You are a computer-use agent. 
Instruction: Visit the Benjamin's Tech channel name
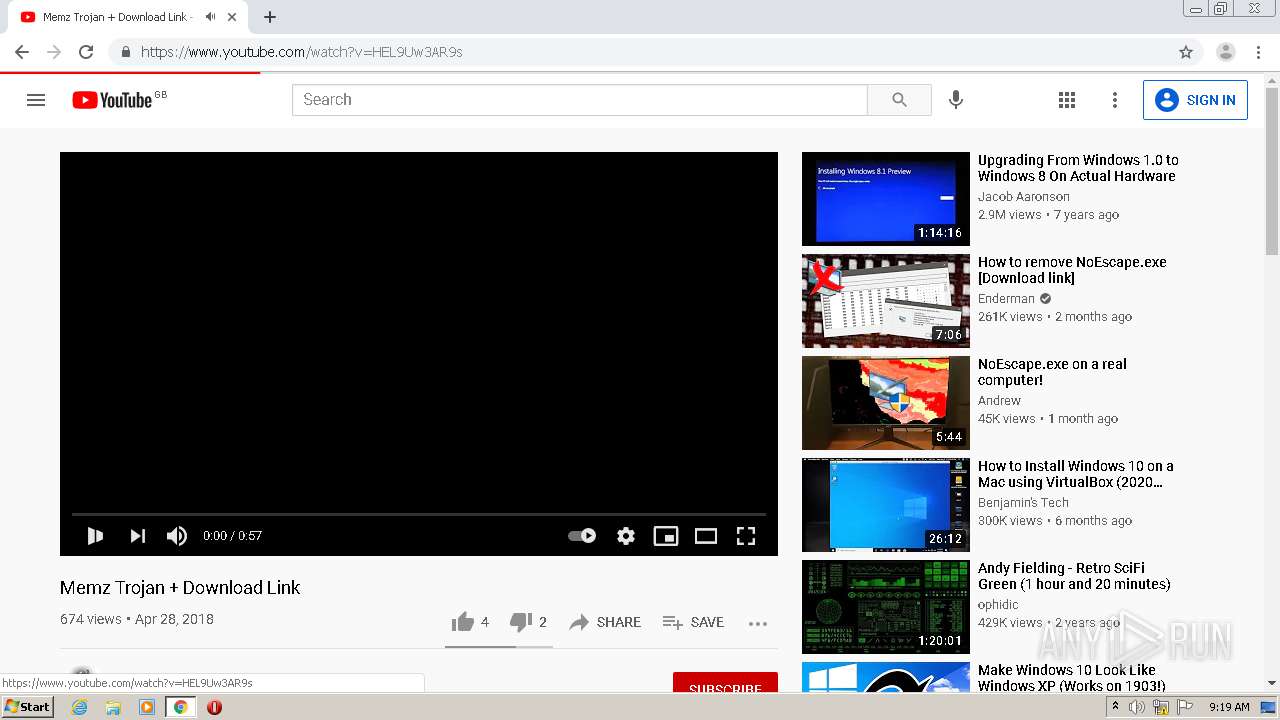click(1023, 503)
